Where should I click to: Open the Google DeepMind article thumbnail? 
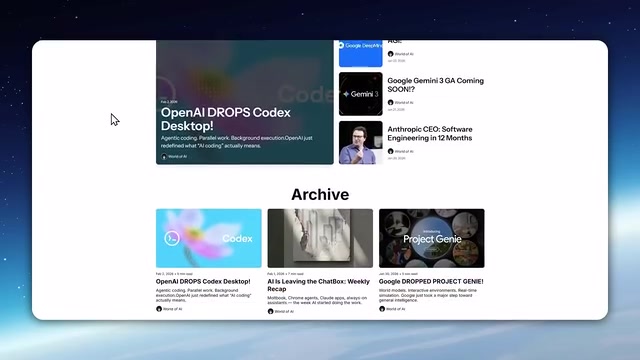click(361, 53)
